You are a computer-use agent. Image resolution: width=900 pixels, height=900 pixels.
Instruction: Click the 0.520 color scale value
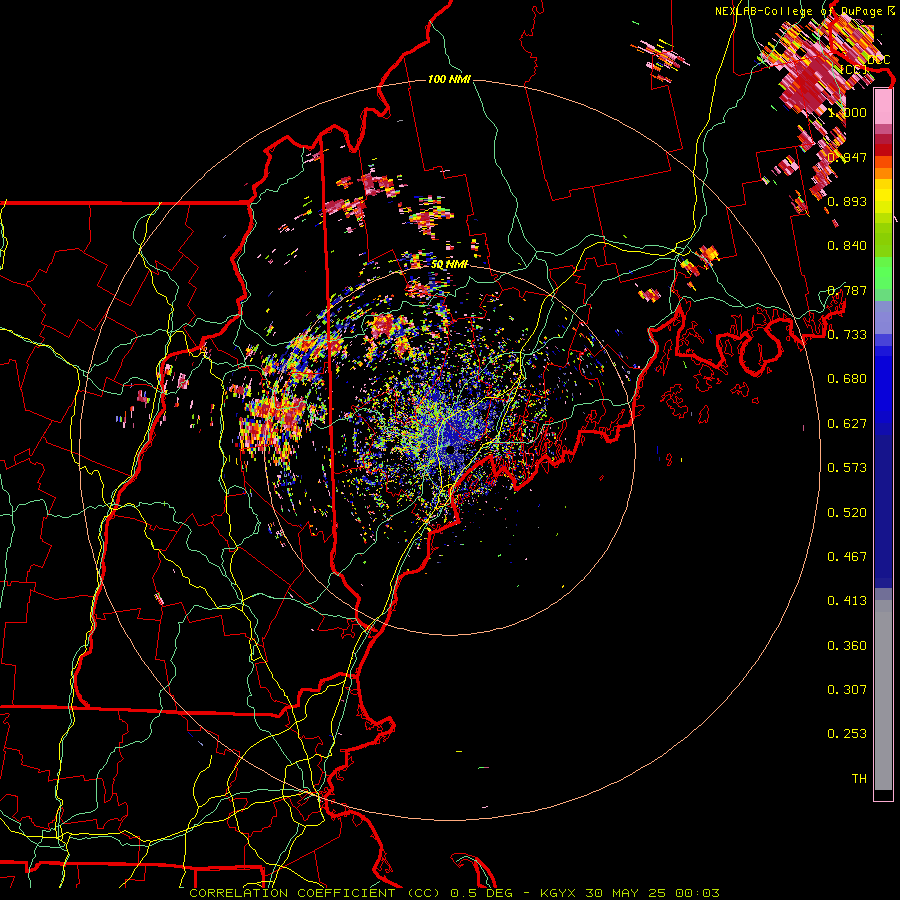coord(847,513)
